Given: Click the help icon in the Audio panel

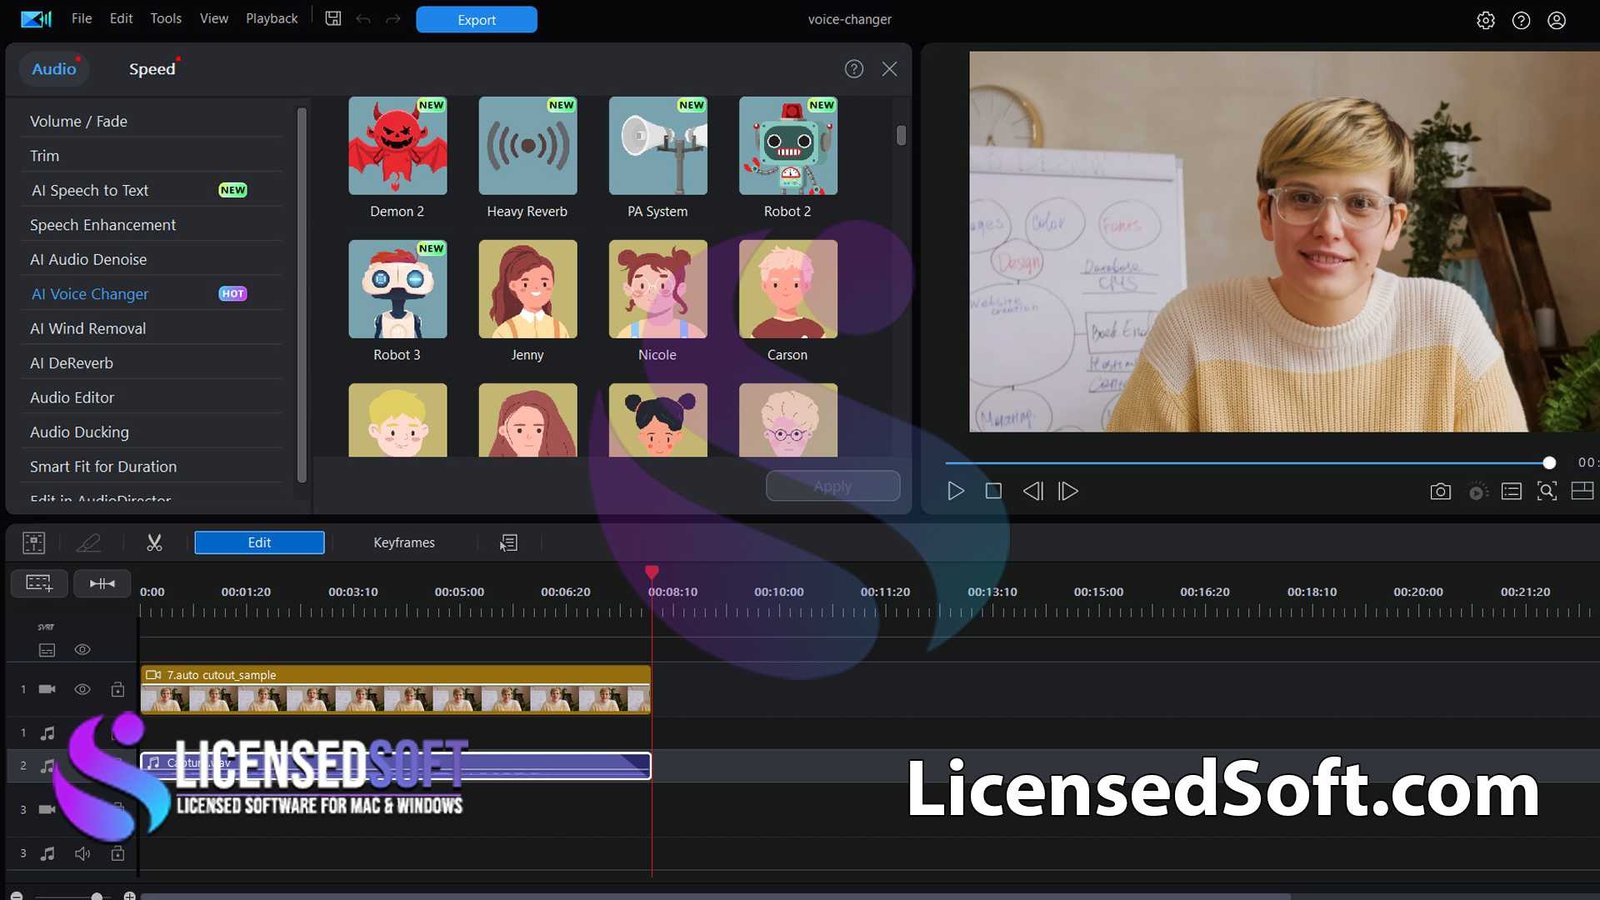Looking at the screenshot, I should pyautogui.click(x=854, y=69).
